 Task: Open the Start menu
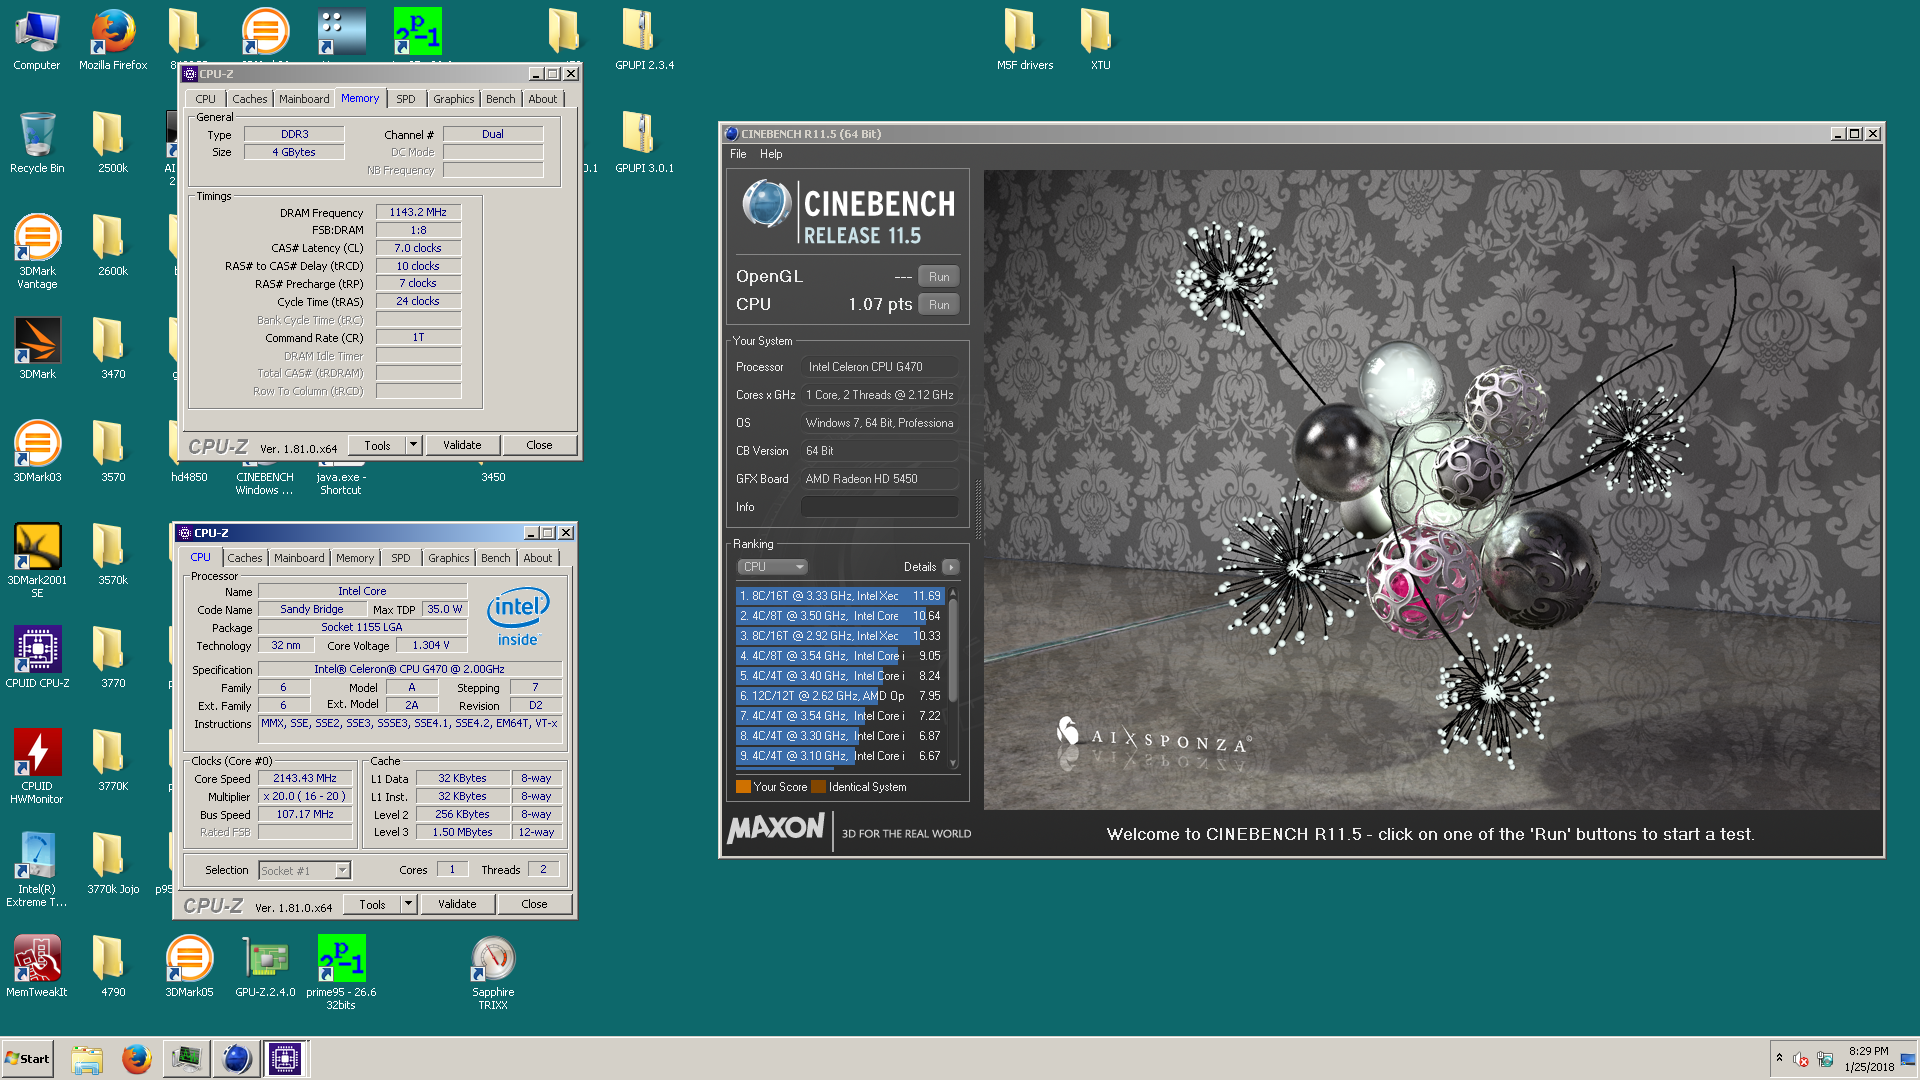click(x=28, y=1059)
